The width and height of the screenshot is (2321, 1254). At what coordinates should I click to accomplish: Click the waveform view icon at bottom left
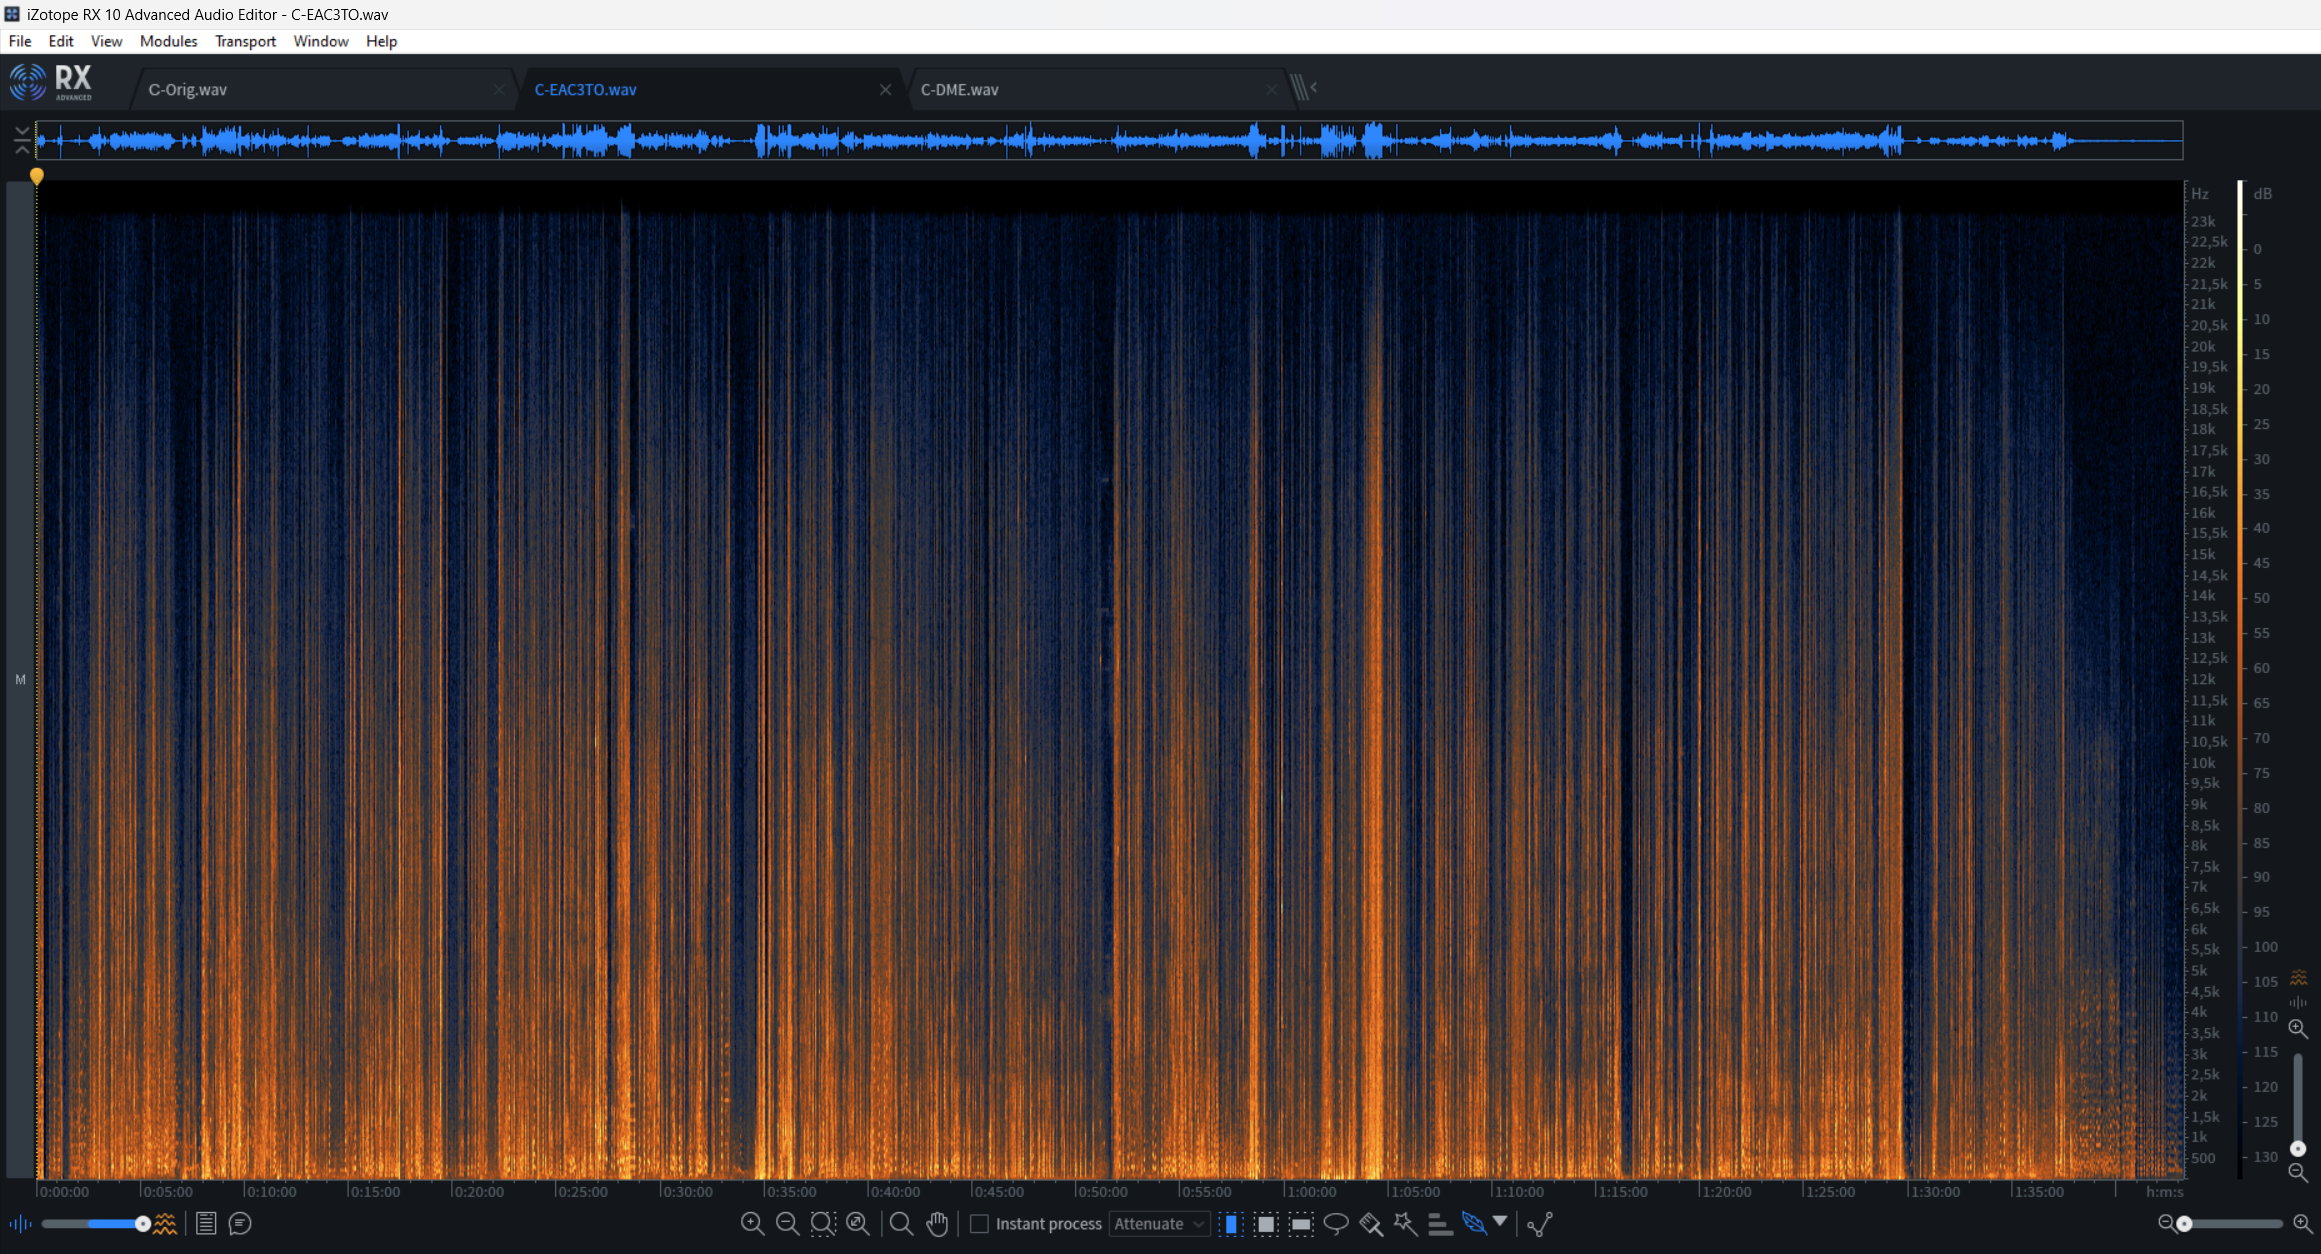20,1223
